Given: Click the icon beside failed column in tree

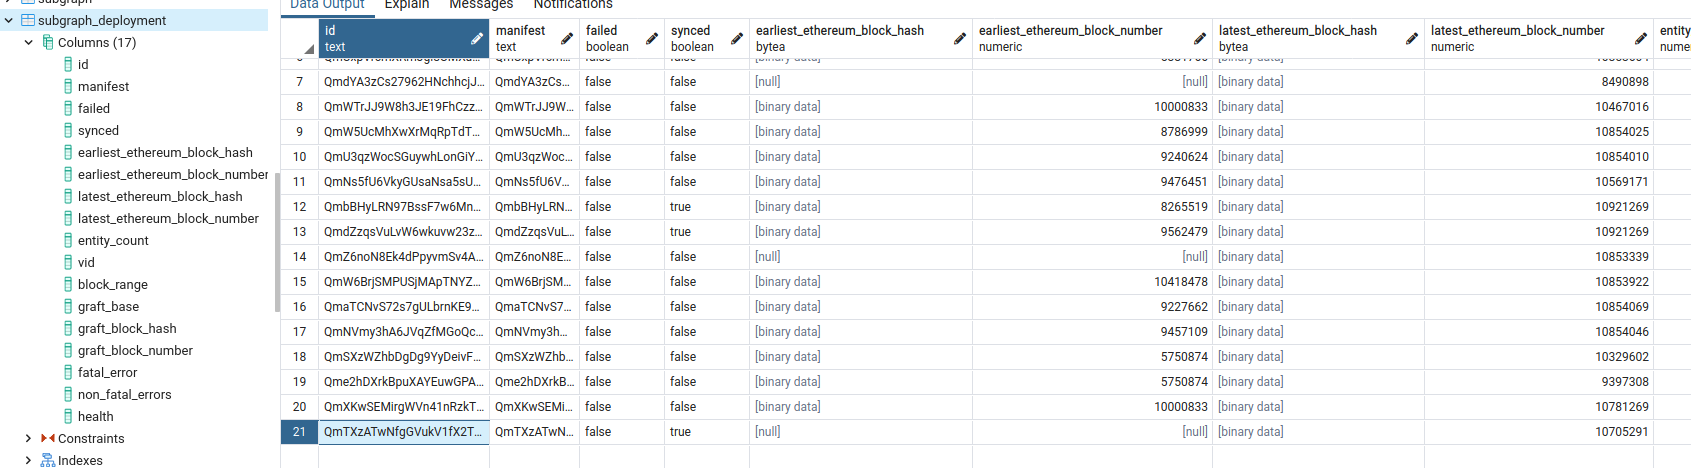Looking at the screenshot, I should [x=68, y=108].
